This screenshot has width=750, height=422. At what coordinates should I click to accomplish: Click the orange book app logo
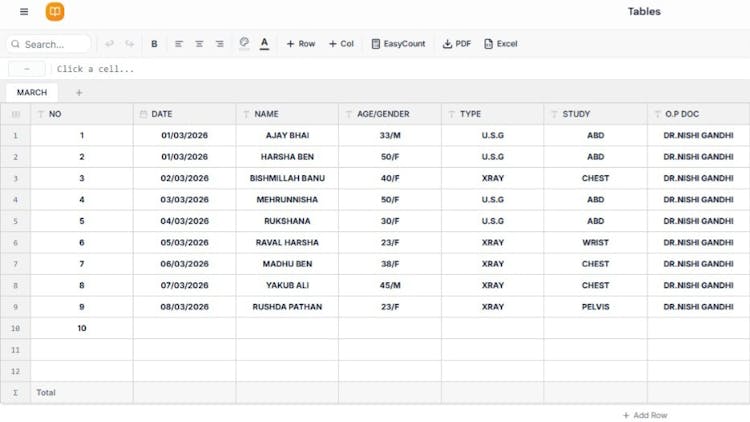(x=55, y=12)
